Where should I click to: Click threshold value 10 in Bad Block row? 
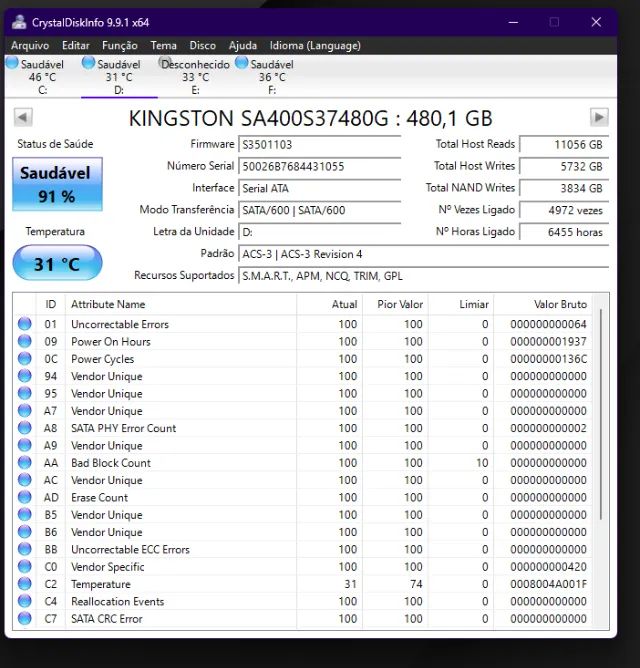[x=482, y=463]
